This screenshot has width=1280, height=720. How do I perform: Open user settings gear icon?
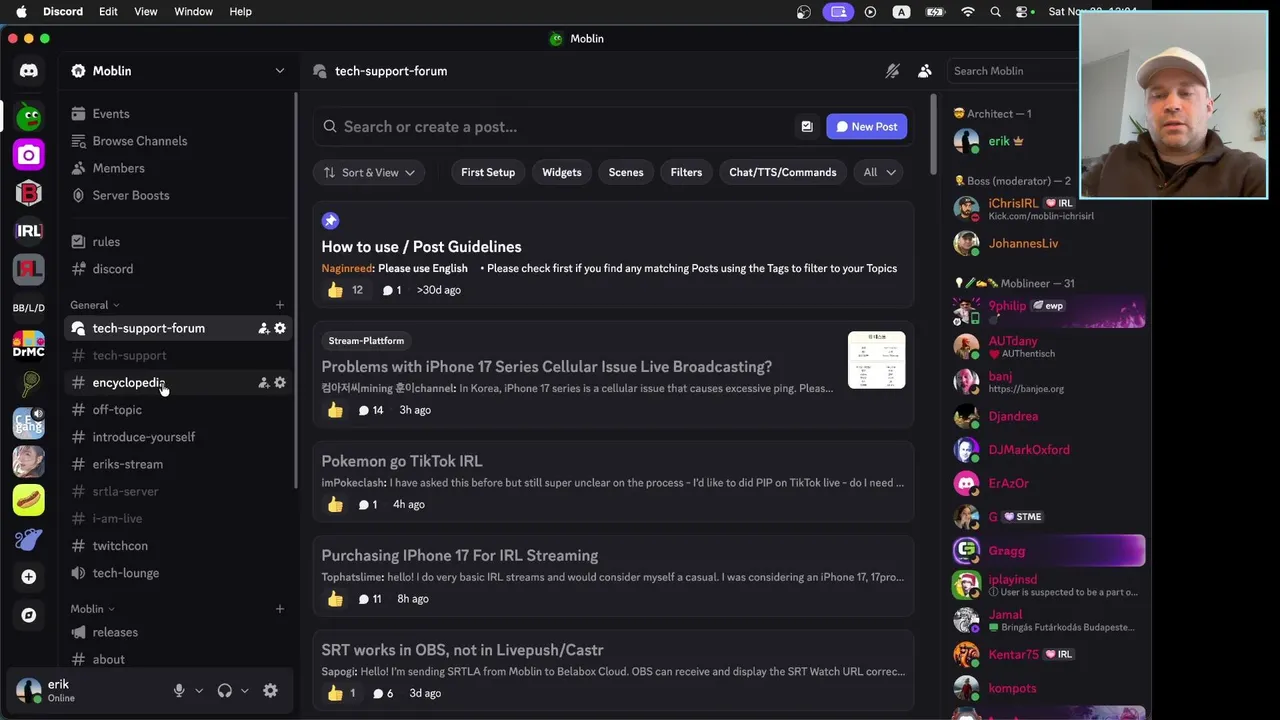(x=270, y=690)
